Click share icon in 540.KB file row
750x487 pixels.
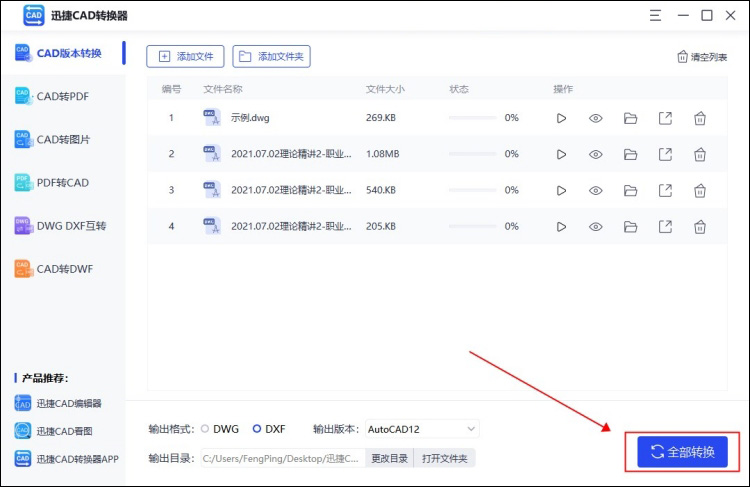[665, 191]
